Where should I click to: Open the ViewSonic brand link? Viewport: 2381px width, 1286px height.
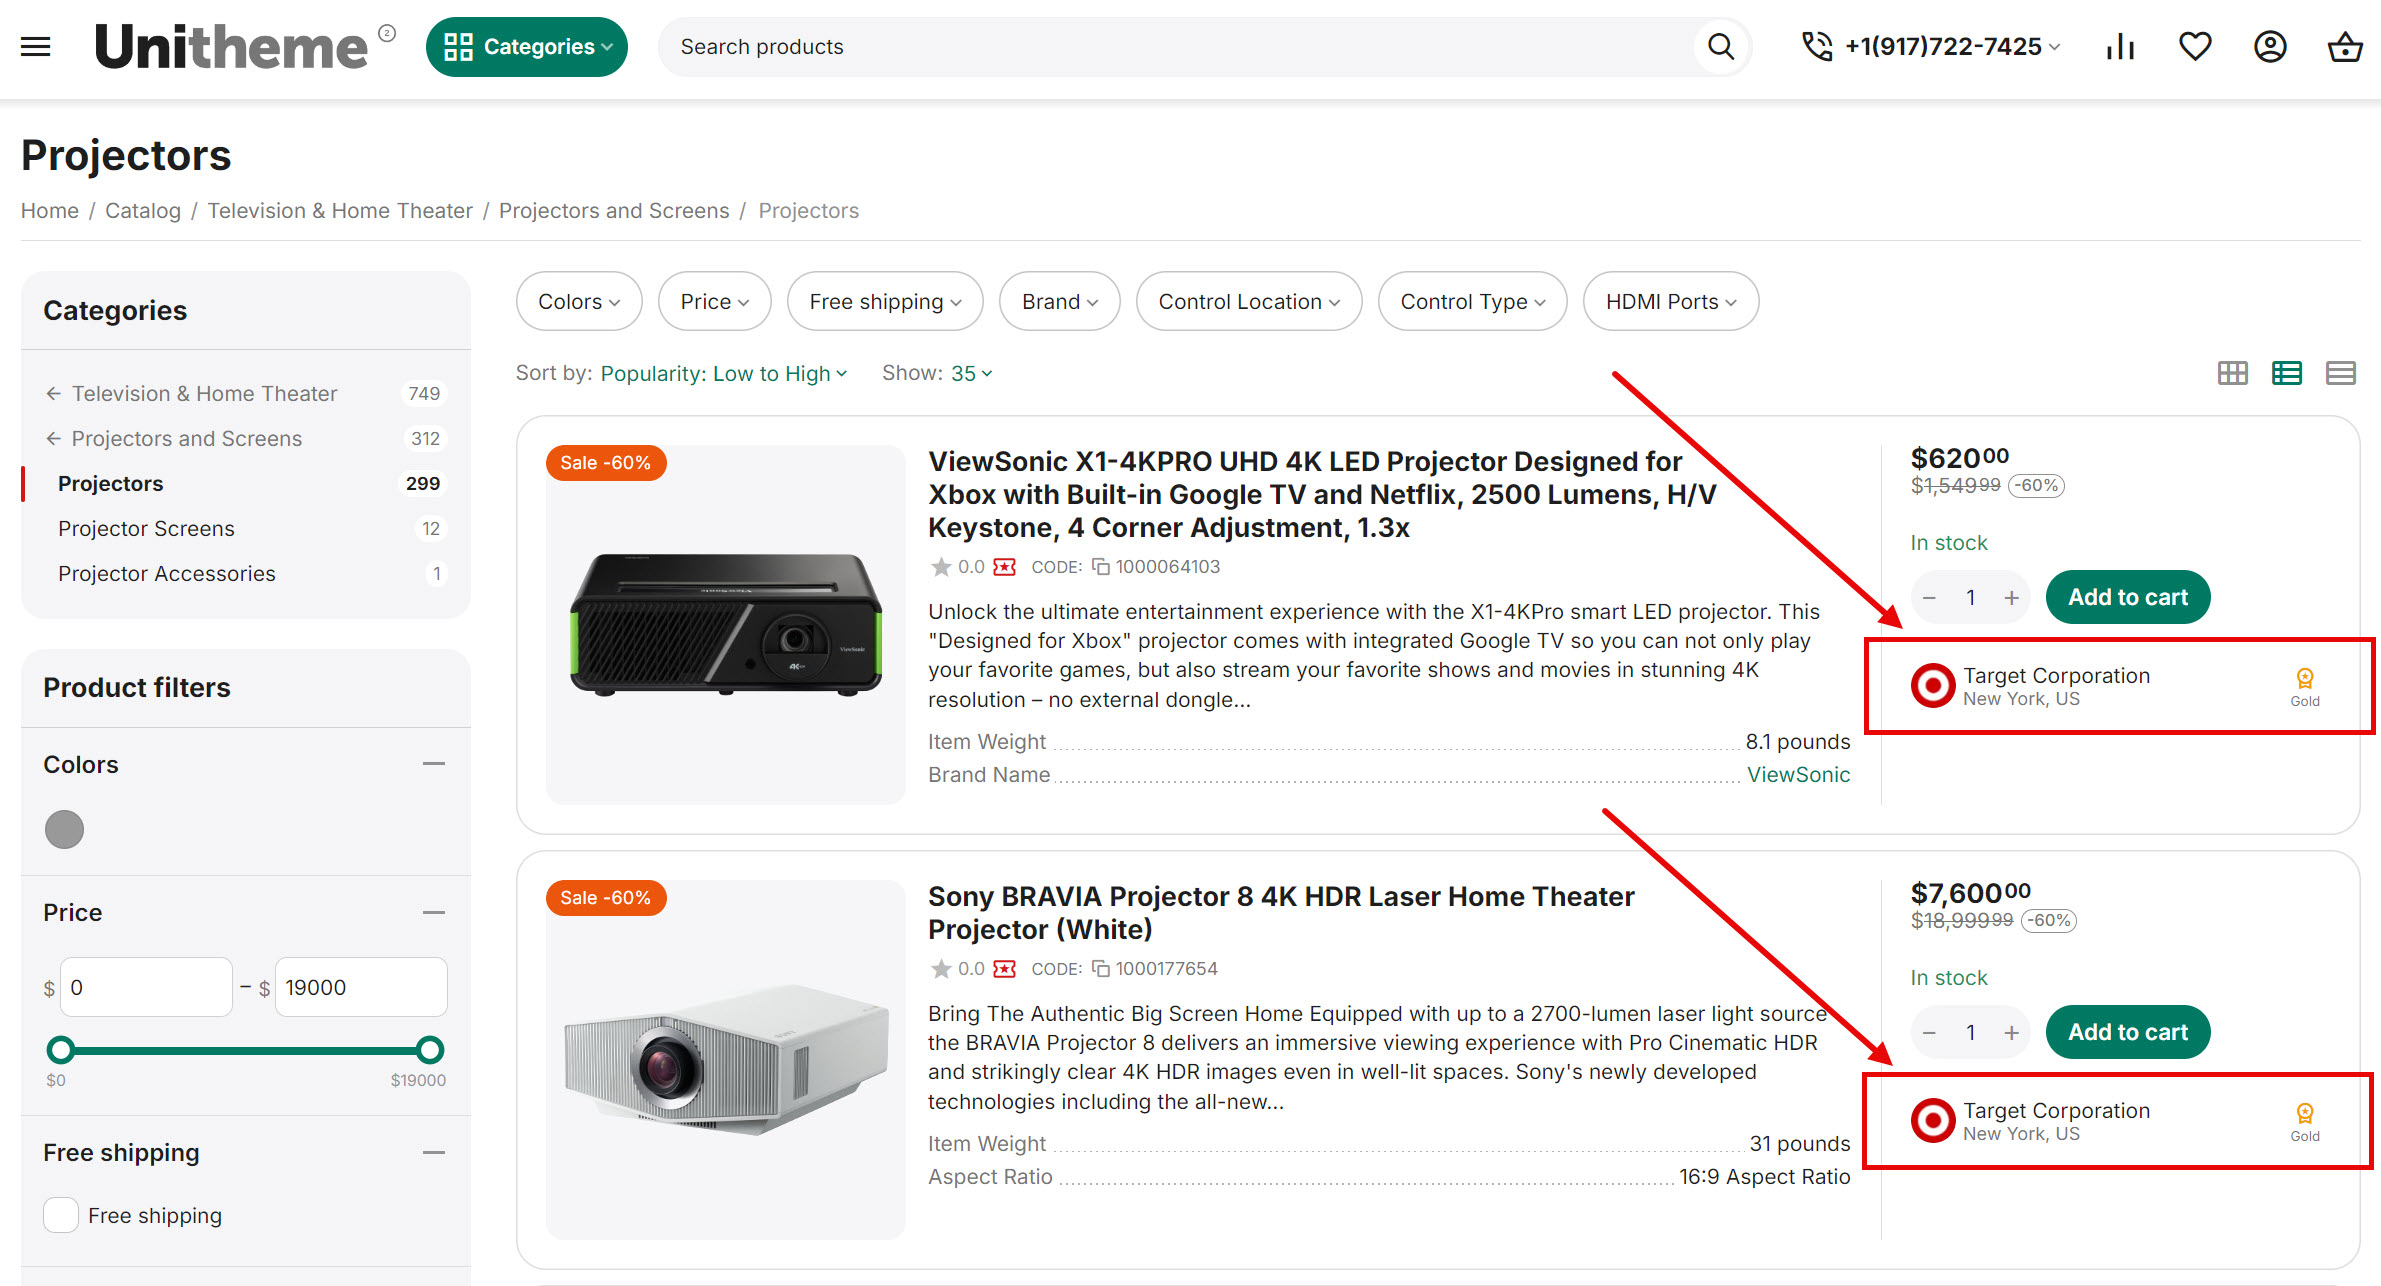1798,774
